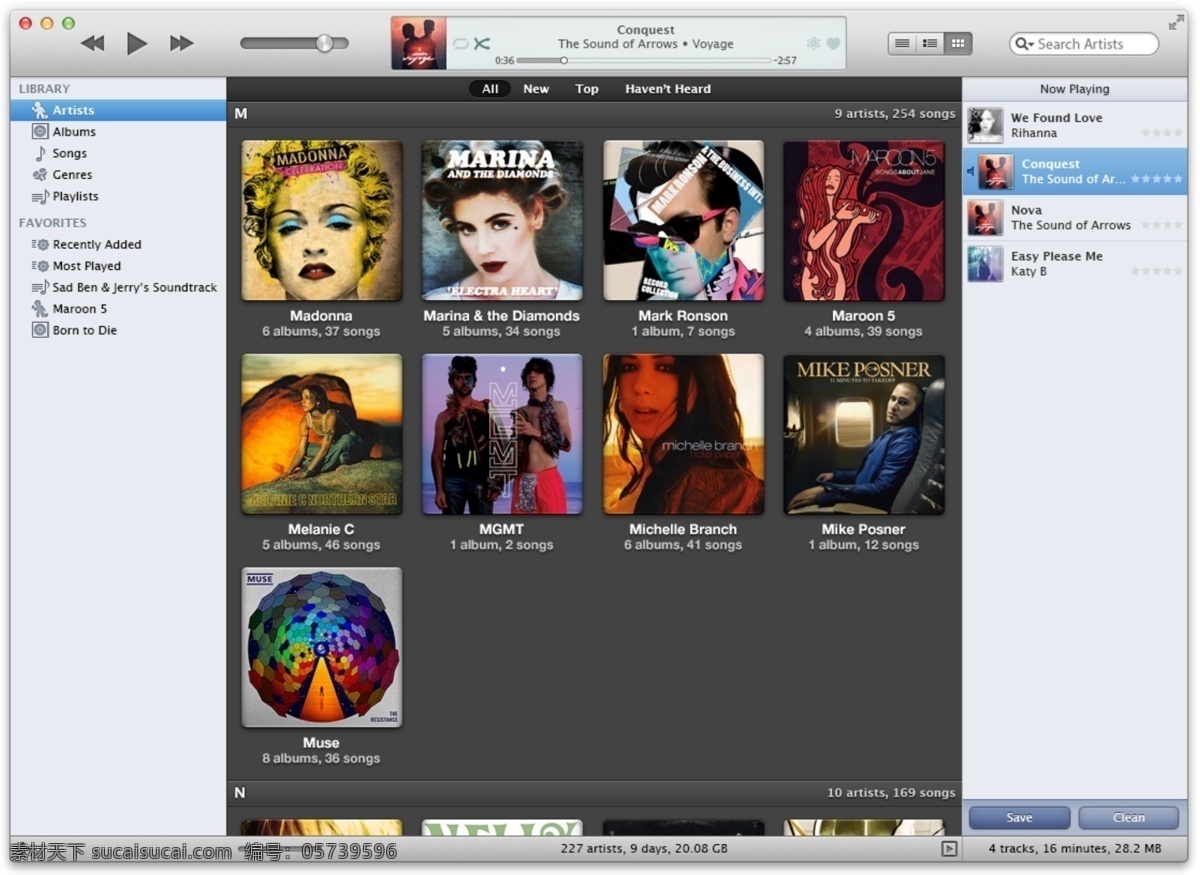Image resolution: width=1200 pixels, height=875 pixels.
Task: Click the '10 artists, 169 songs' count
Action: [x=891, y=793]
